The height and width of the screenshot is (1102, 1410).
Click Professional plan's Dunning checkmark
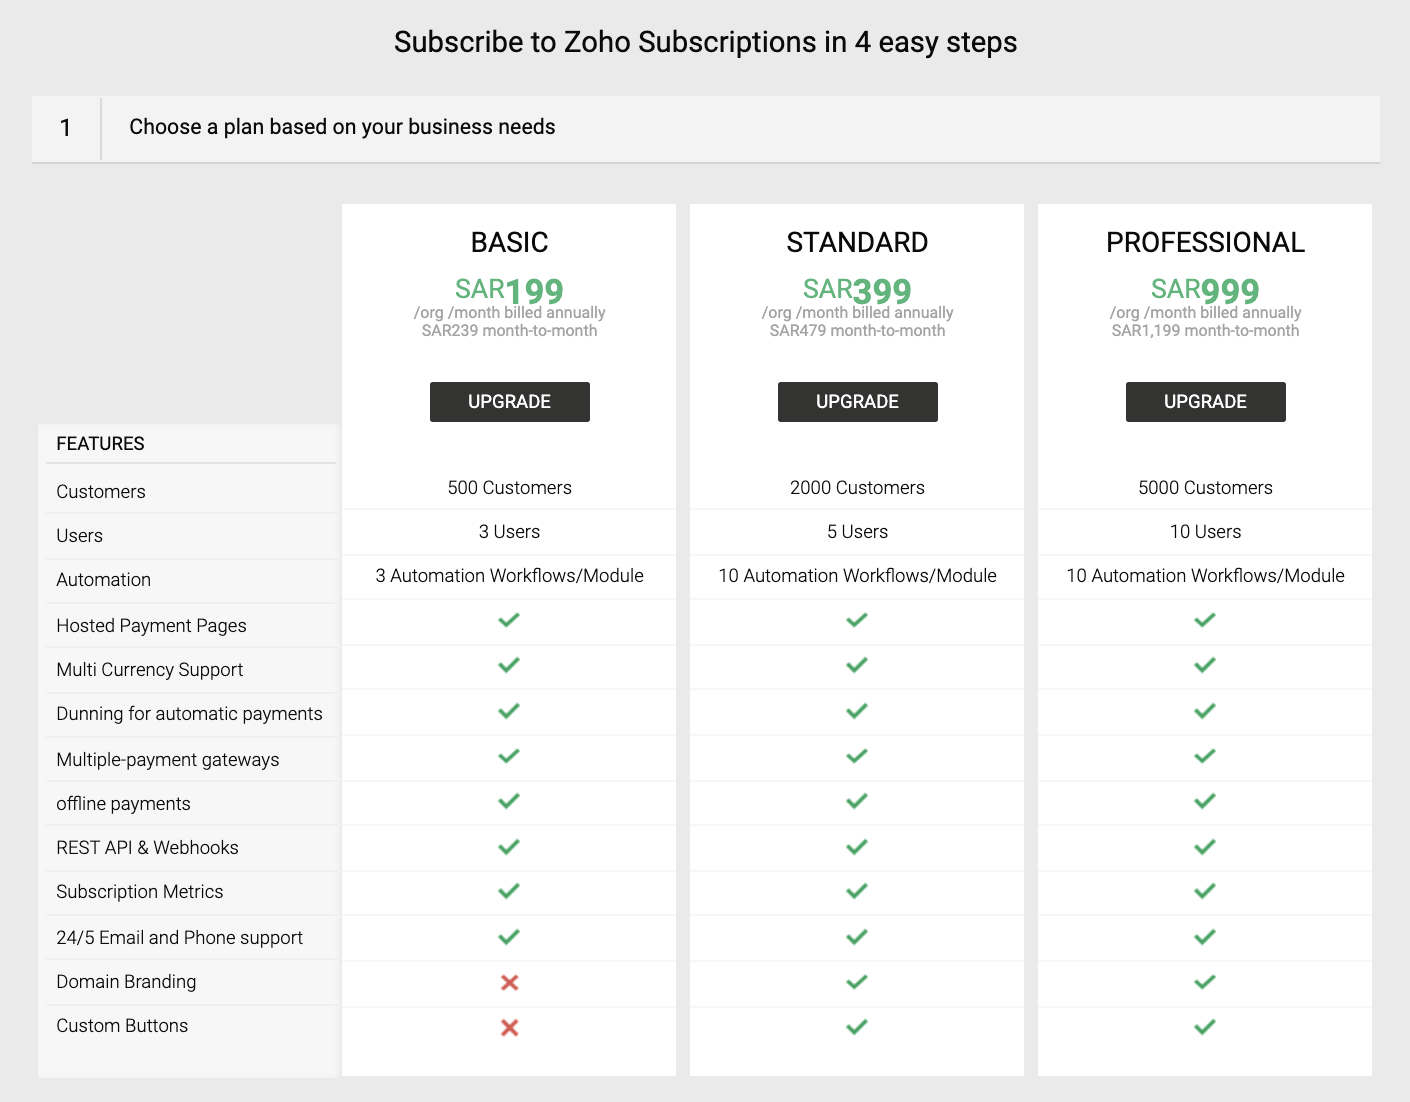(x=1205, y=711)
